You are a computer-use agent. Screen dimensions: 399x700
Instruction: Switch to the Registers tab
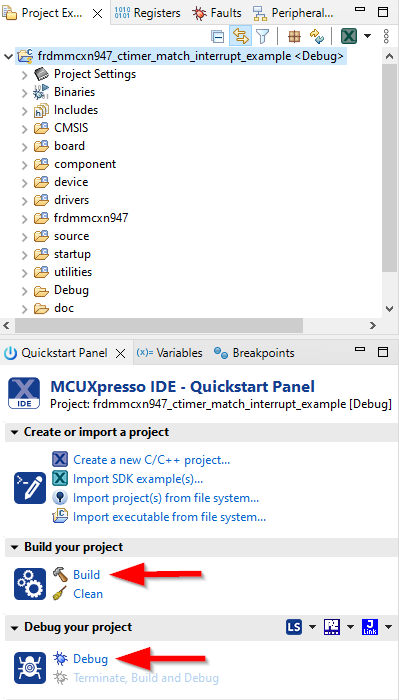click(x=147, y=13)
